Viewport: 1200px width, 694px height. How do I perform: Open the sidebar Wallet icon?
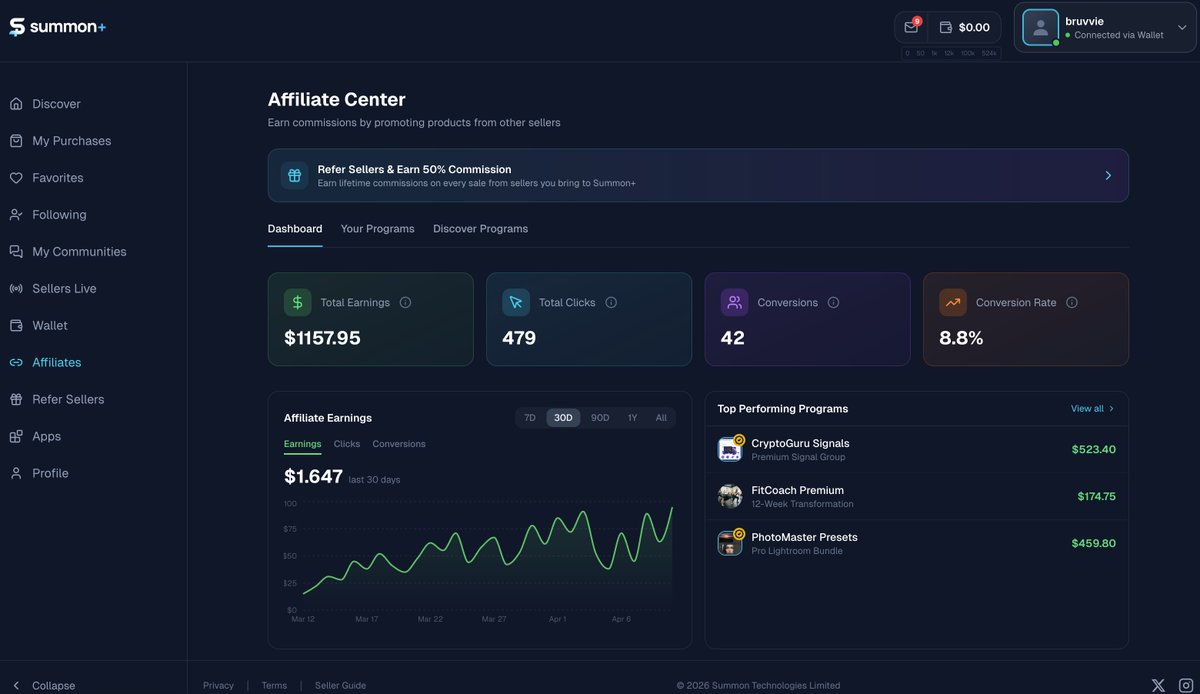16,326
